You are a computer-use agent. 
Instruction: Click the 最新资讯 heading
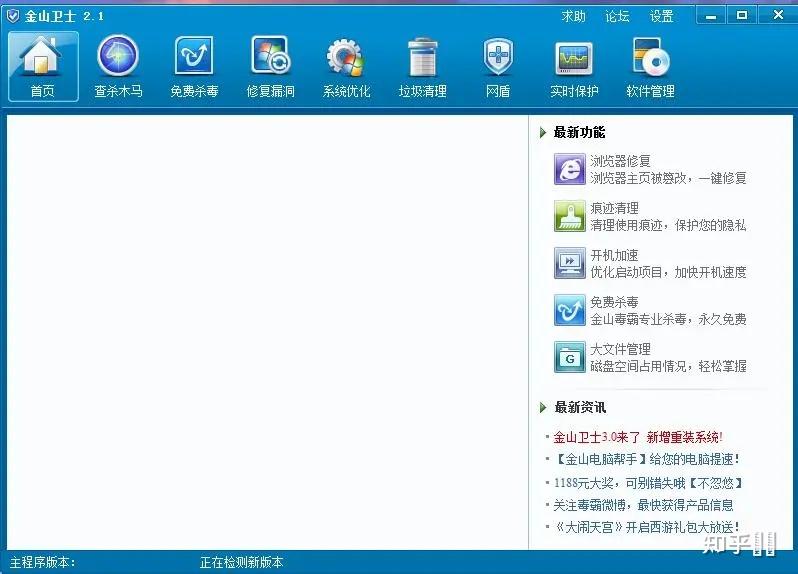point(580,408)
